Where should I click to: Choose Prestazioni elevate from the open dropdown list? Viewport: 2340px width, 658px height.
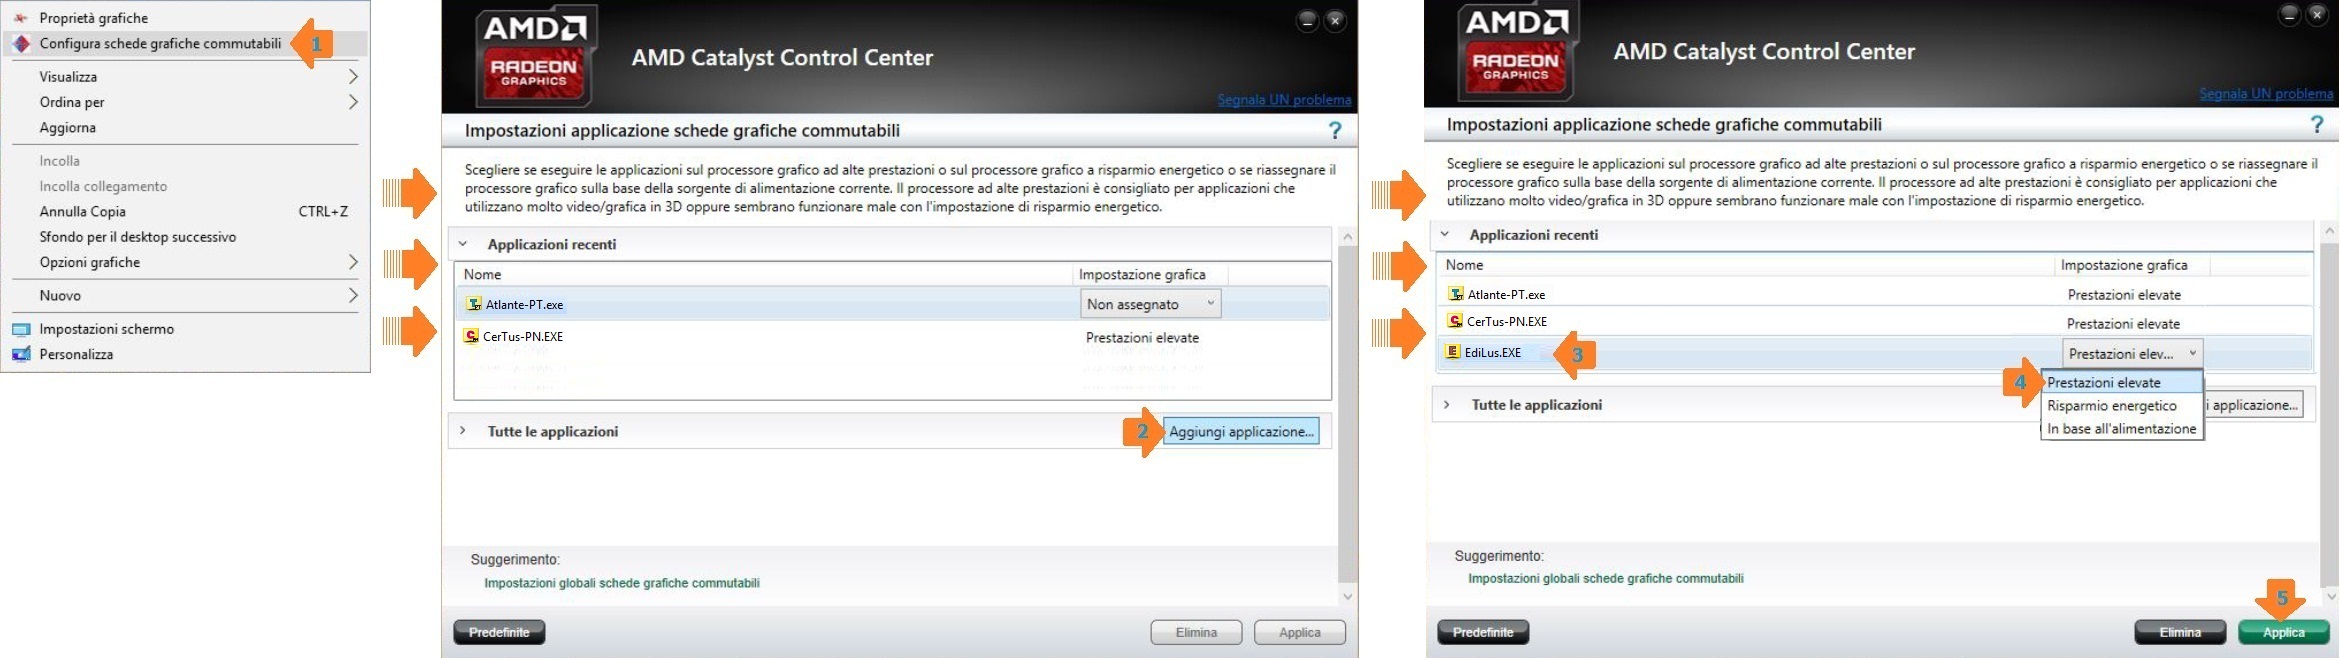[2122, 382]
